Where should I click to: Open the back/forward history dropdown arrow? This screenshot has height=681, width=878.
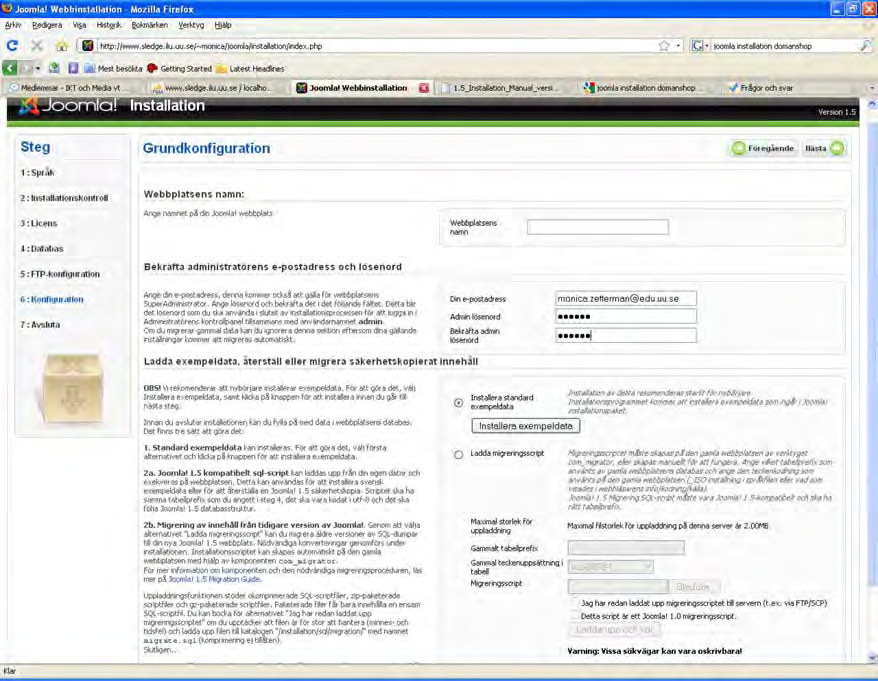point(38,68)
